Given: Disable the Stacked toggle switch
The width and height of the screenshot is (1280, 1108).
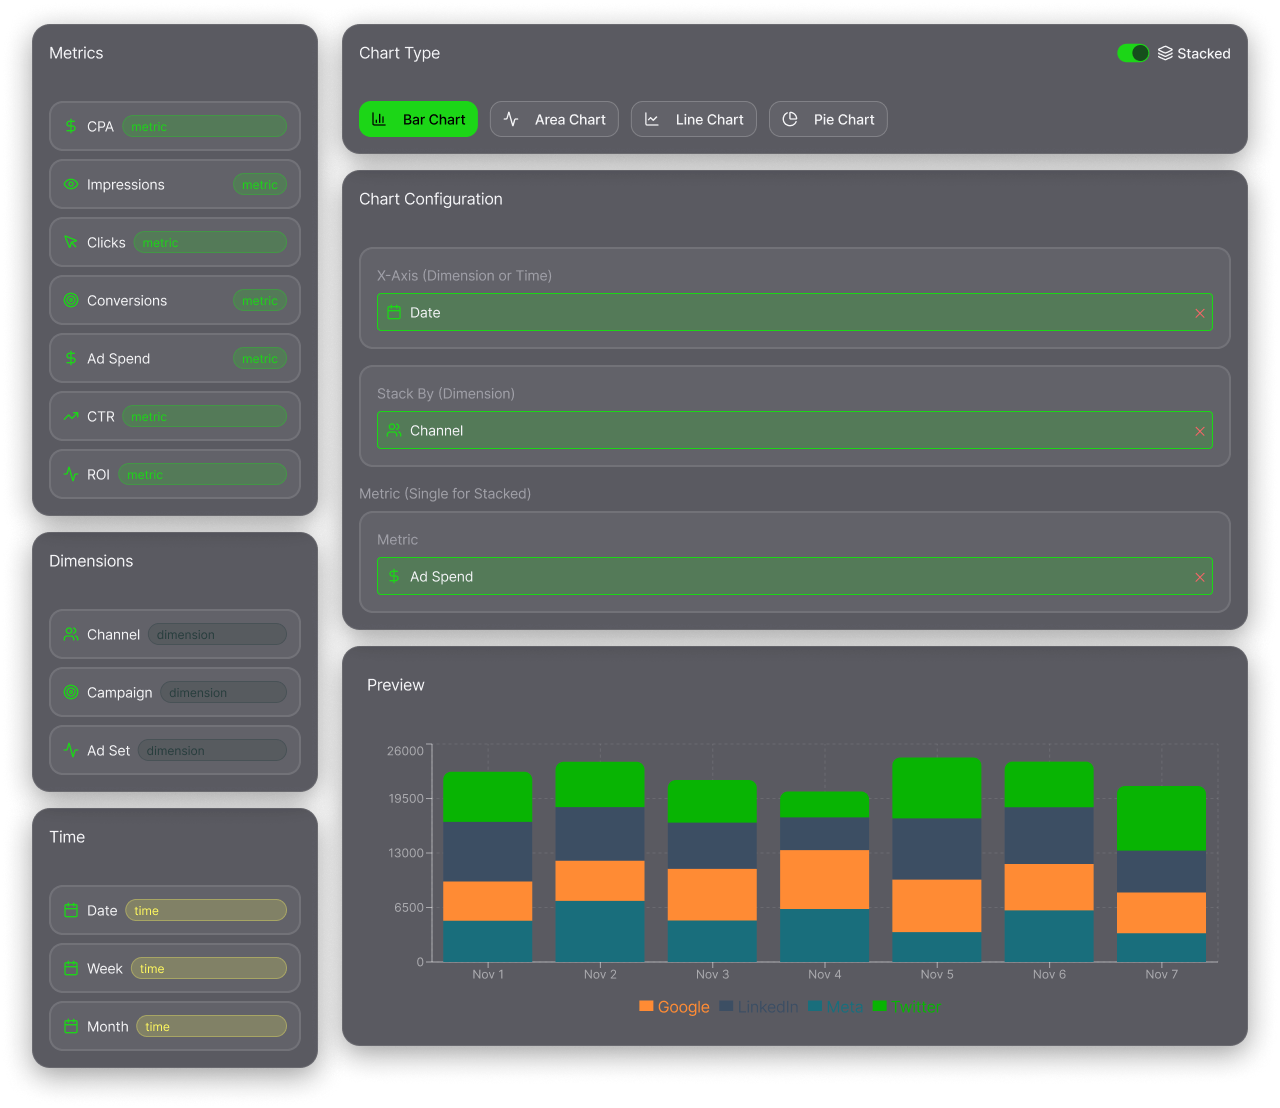Looking at the screenshot, I should (x=1132, y=53).
